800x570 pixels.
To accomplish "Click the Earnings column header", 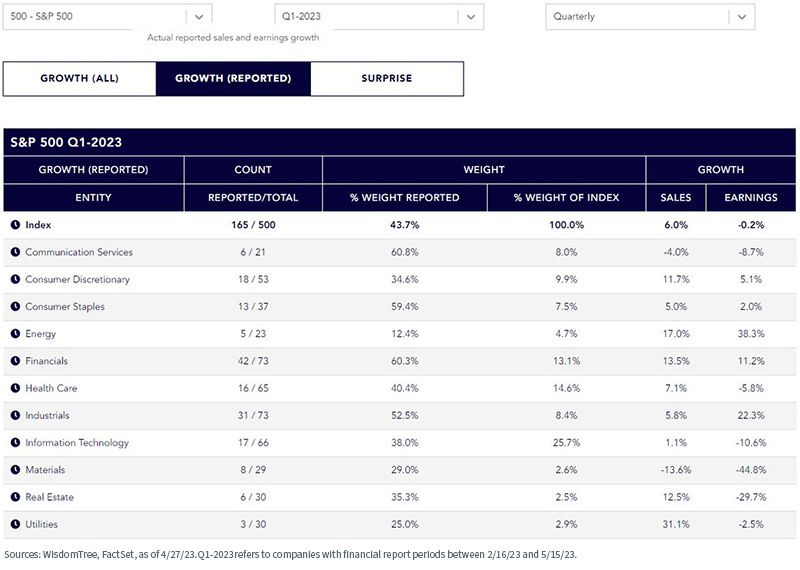I will (x=751, y=197).
